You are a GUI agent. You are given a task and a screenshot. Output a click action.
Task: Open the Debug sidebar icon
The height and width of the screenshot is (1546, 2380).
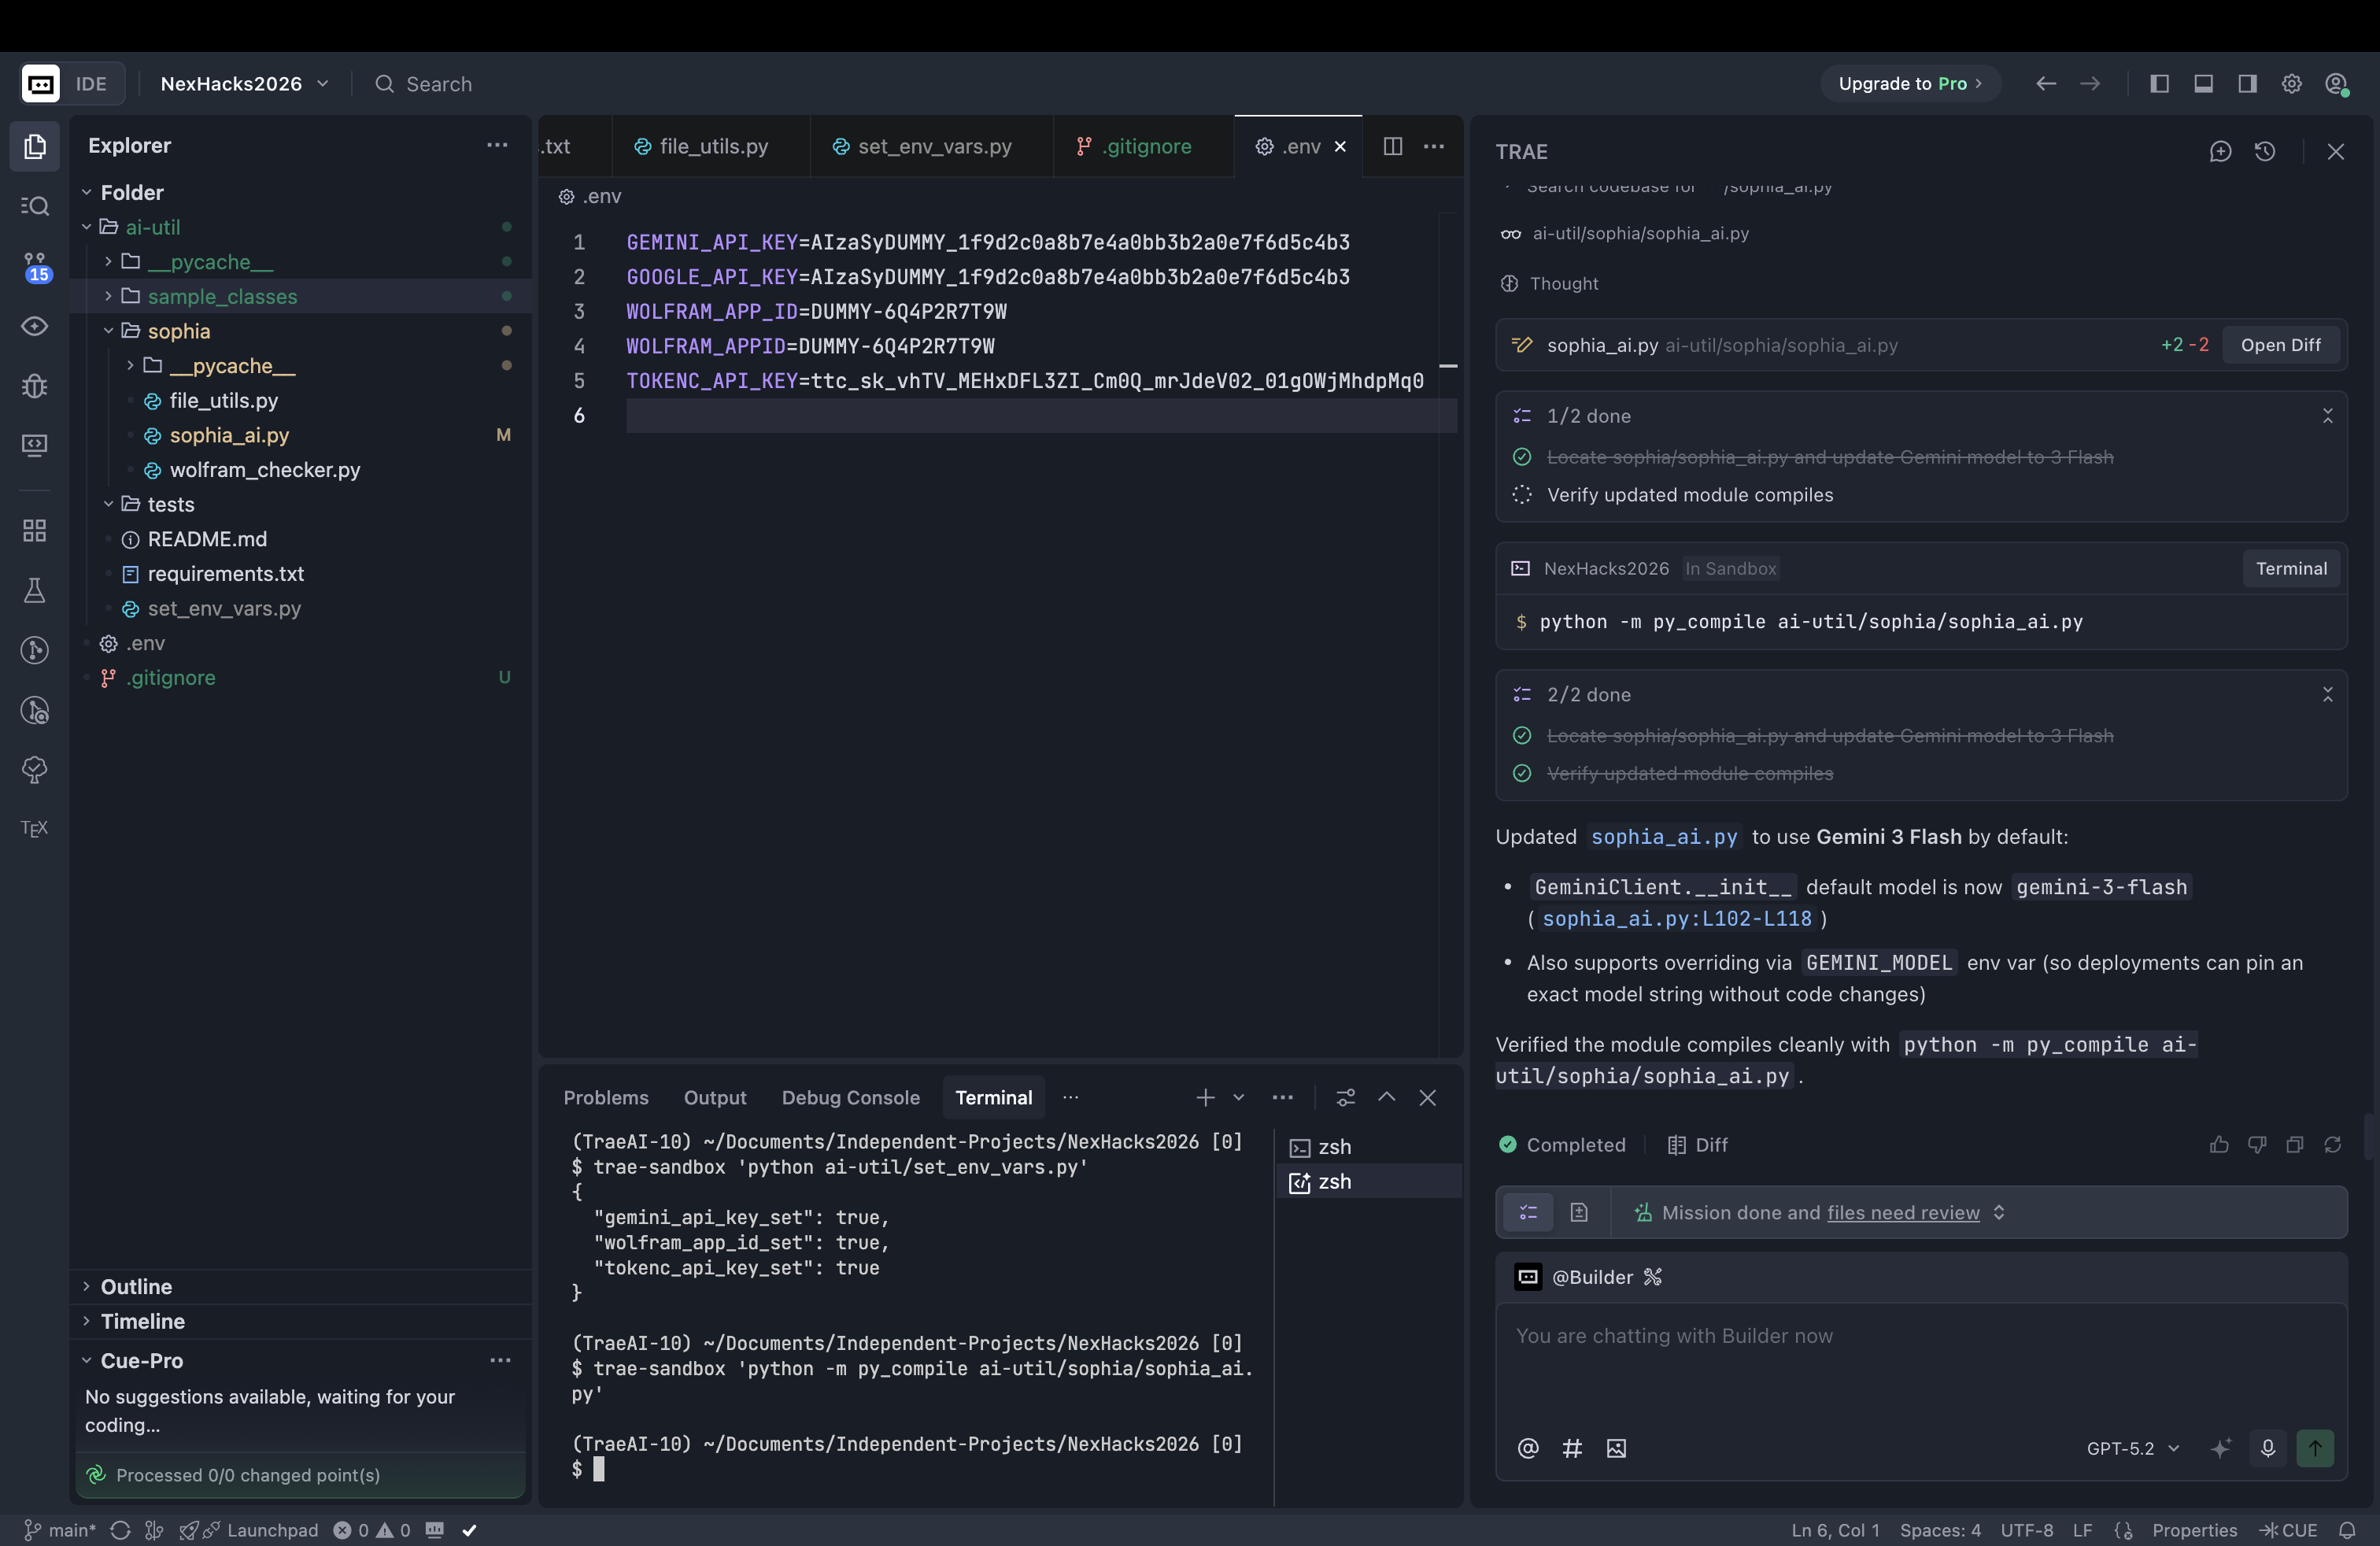(35, 386)
